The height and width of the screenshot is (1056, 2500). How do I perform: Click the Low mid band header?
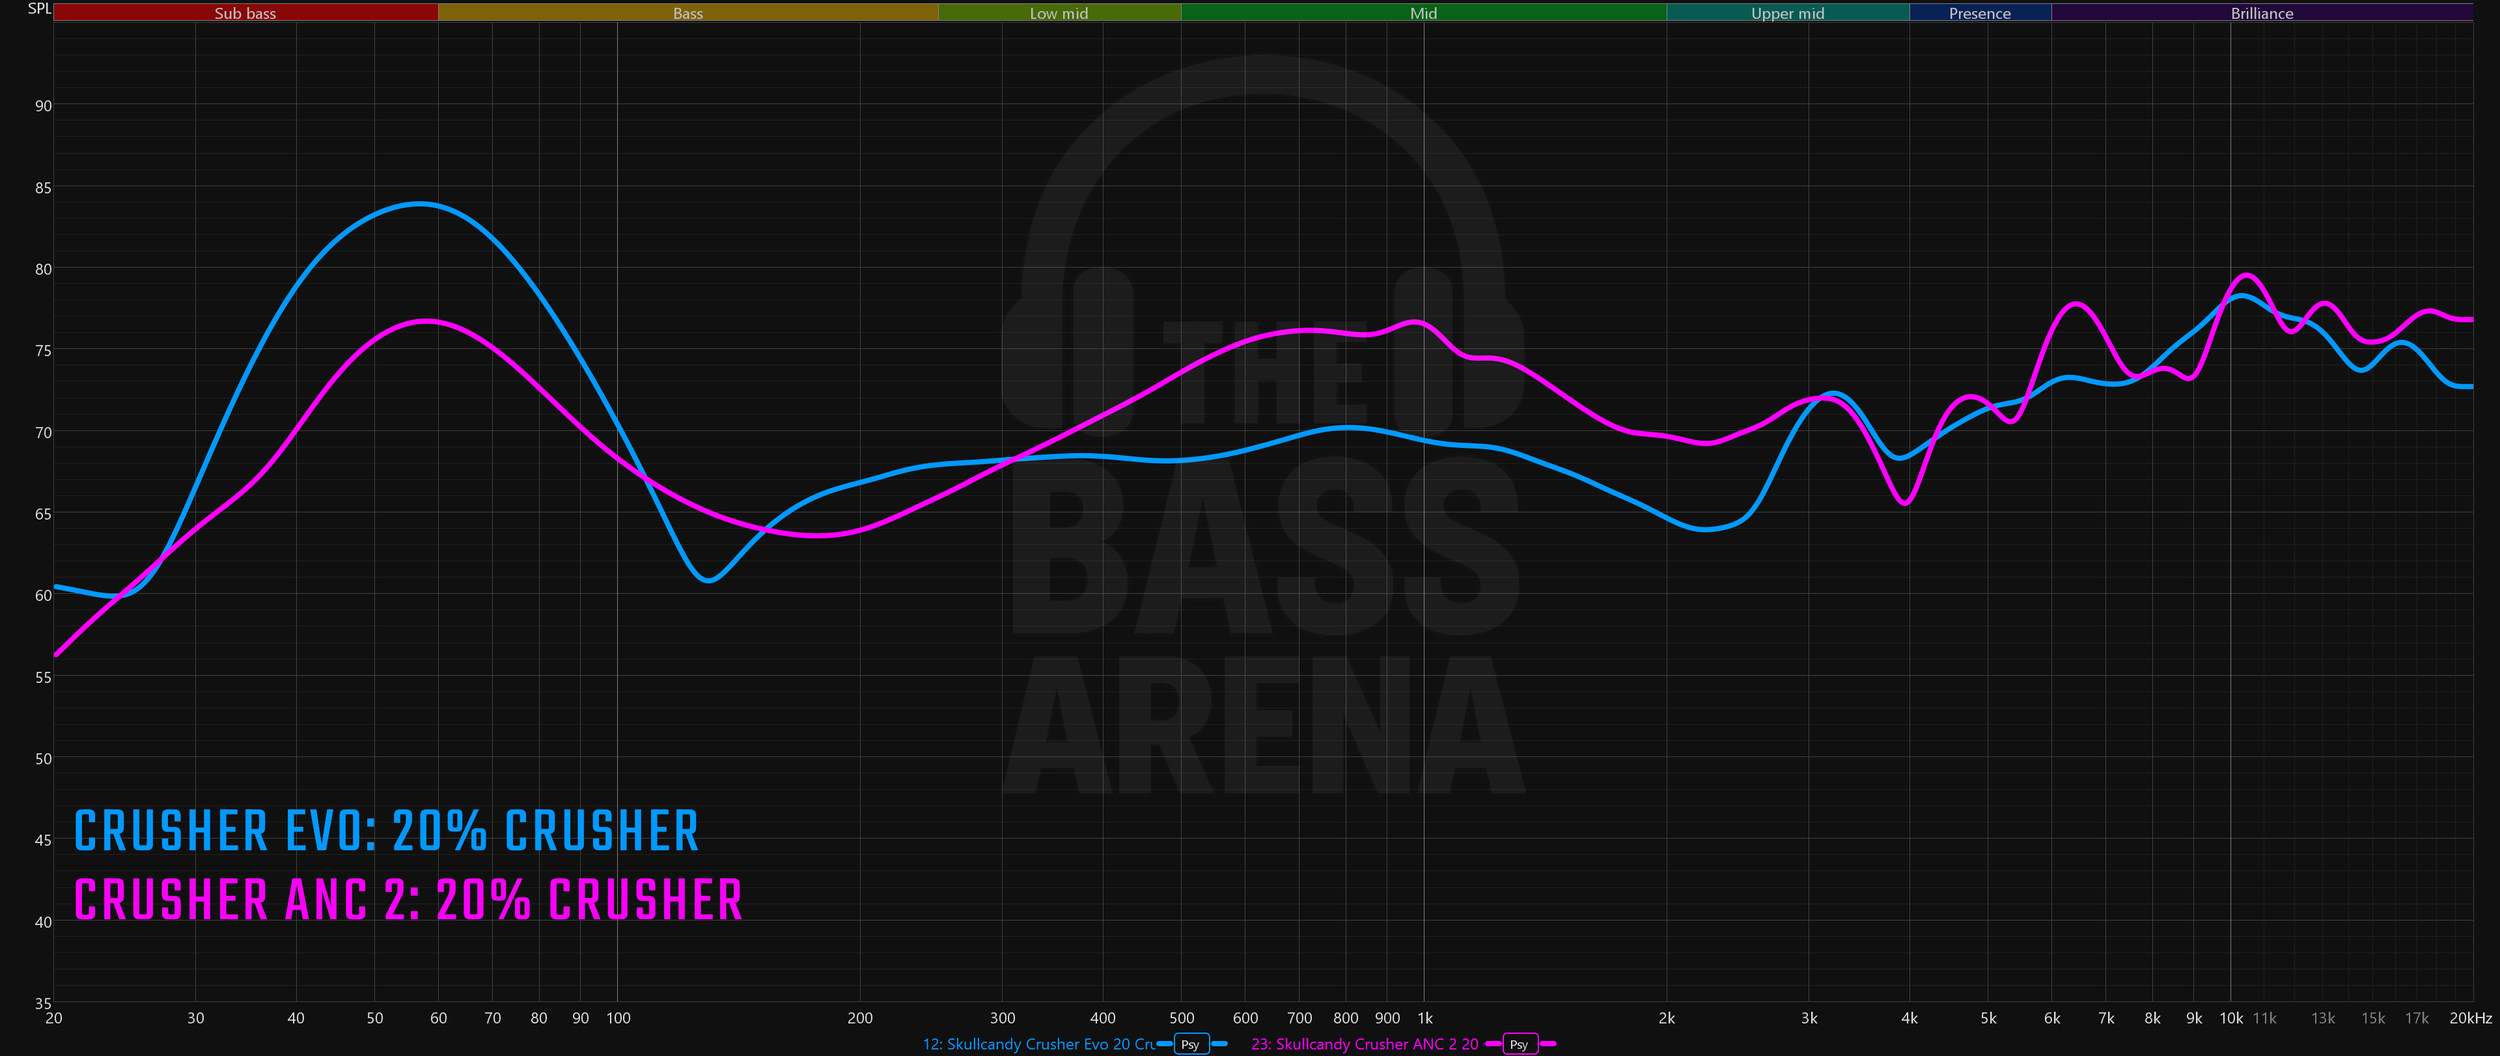pyautogui.click(x=1059, y=13)
